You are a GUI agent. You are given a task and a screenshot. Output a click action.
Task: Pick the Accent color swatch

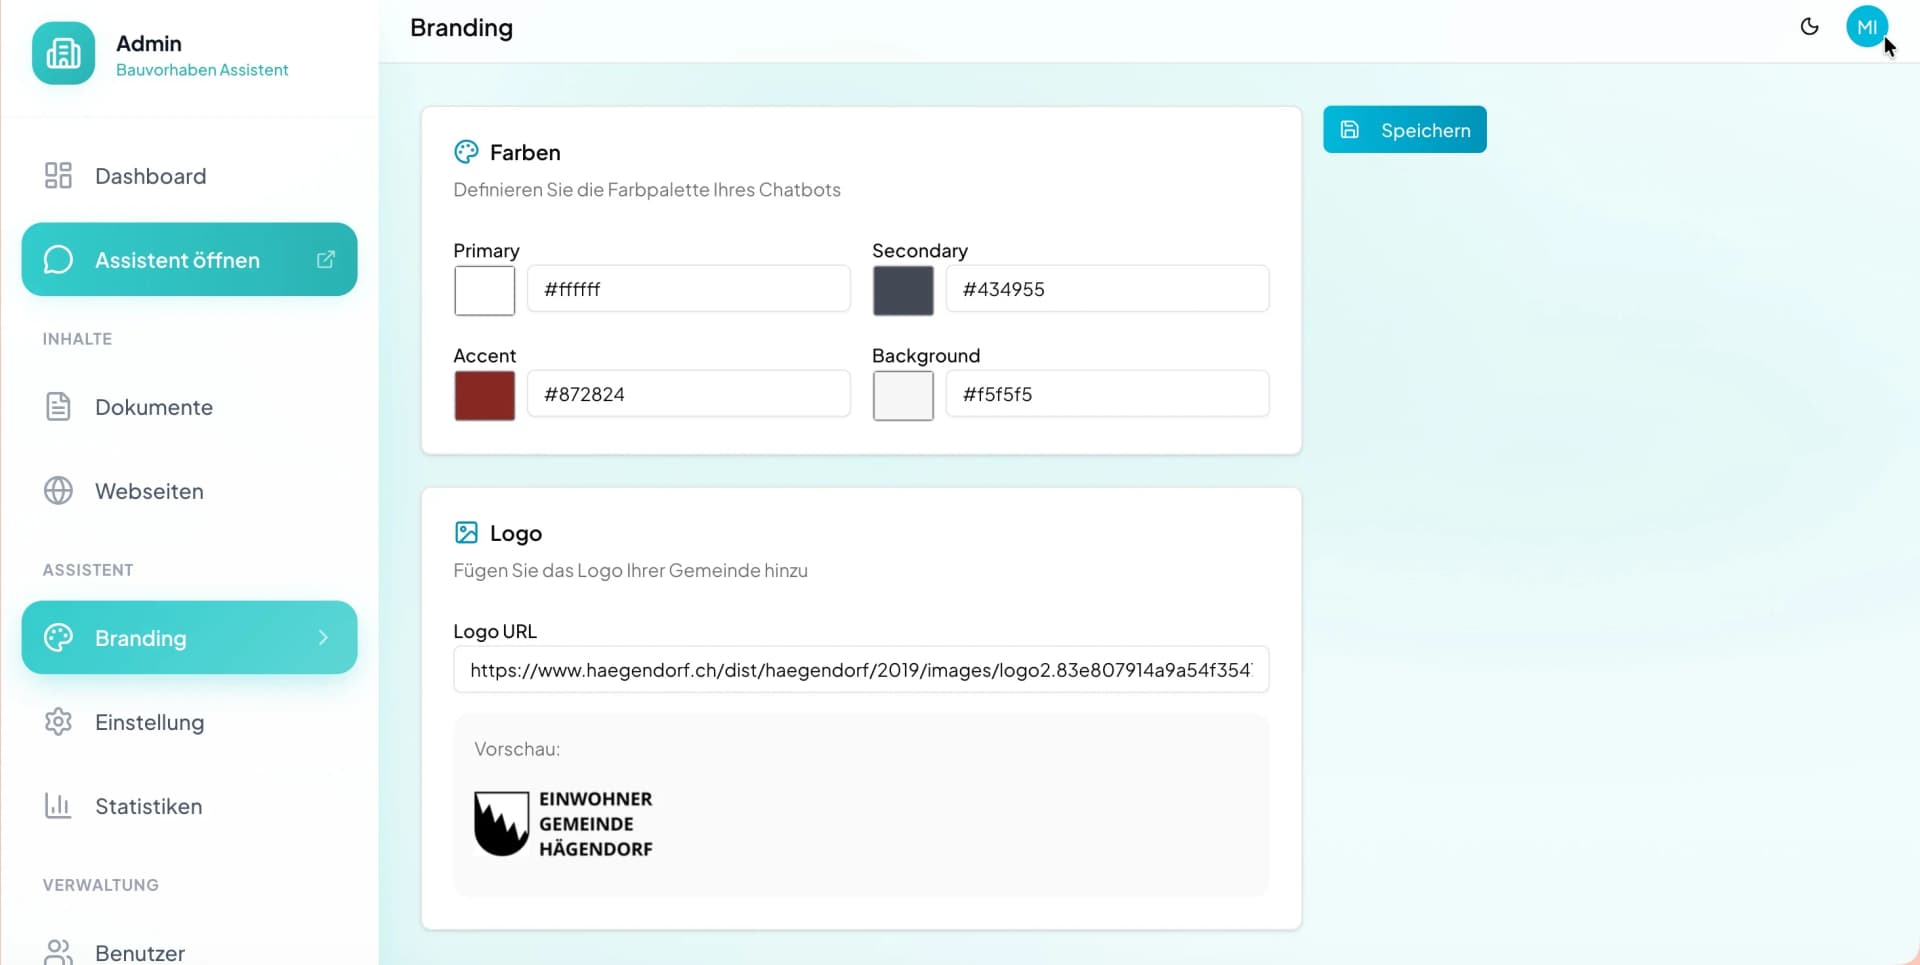click(484, 395)
